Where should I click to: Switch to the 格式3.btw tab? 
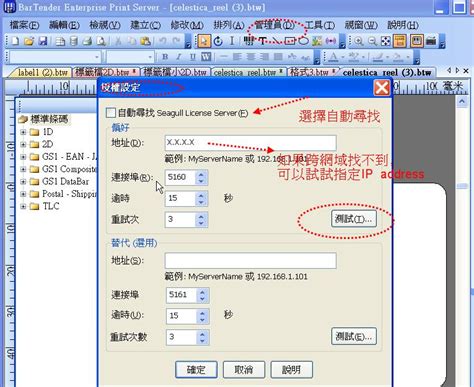point(312,72)
